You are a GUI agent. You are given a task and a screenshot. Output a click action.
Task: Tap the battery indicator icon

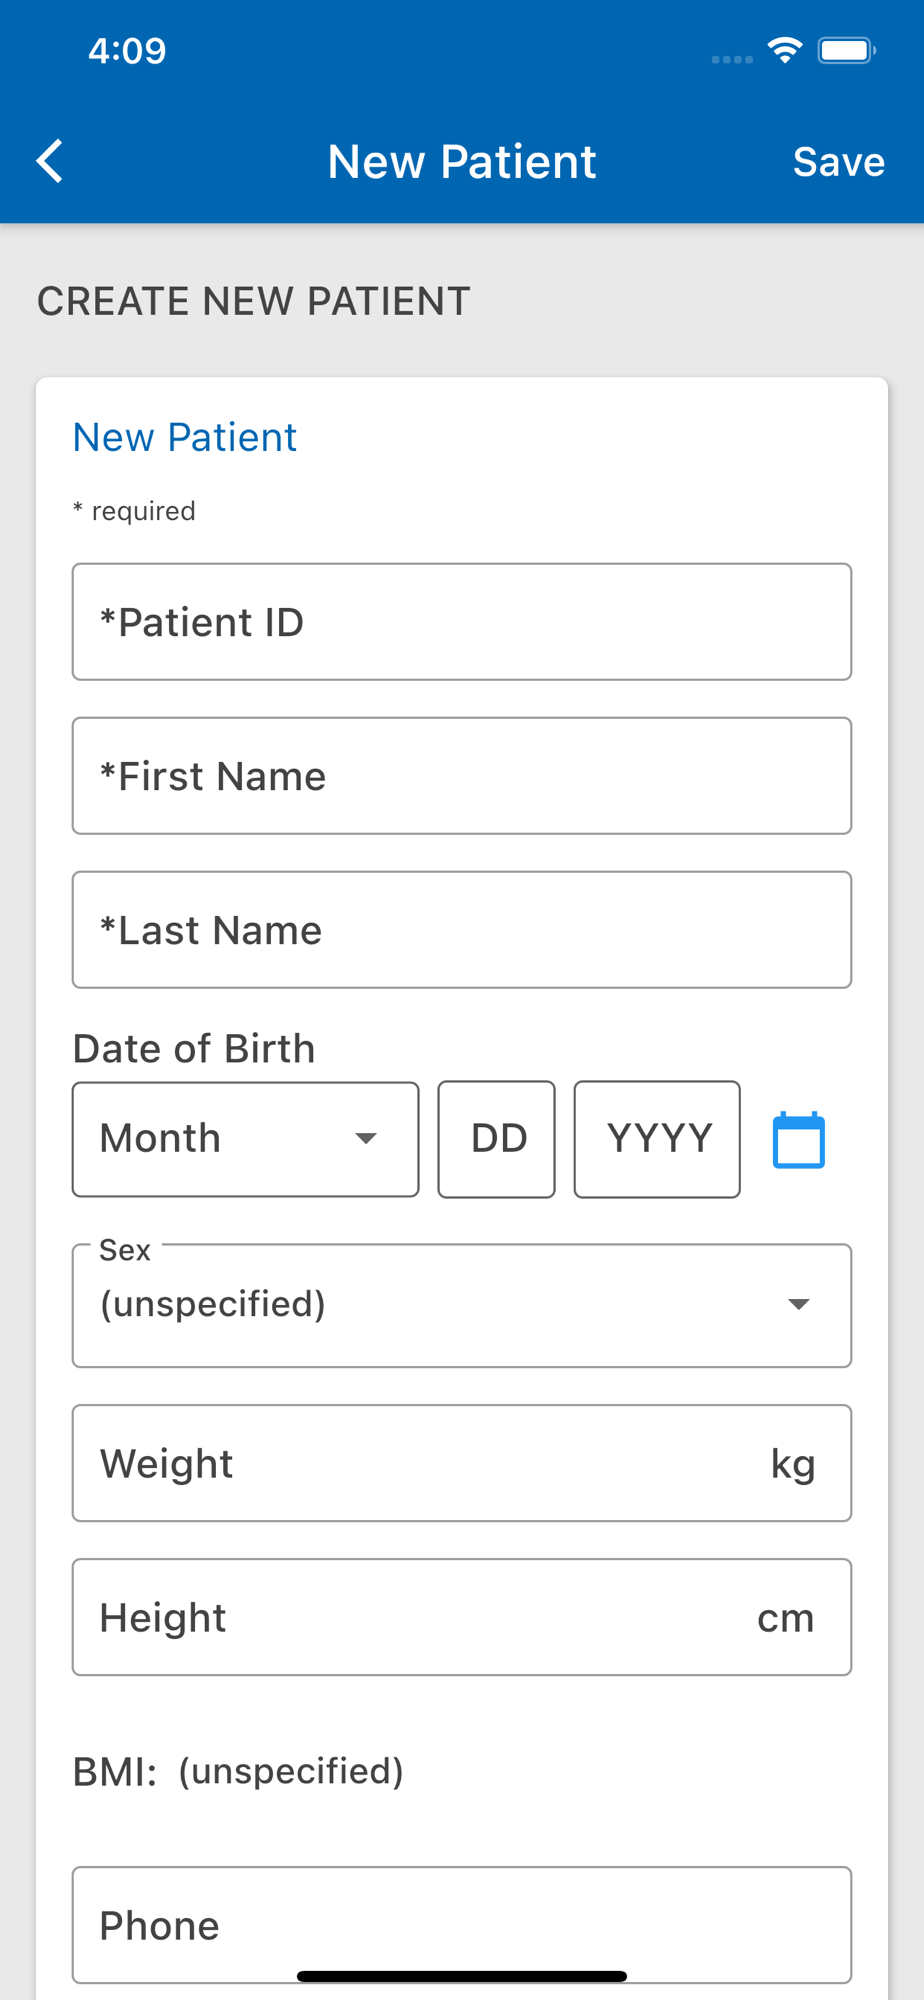846,51
